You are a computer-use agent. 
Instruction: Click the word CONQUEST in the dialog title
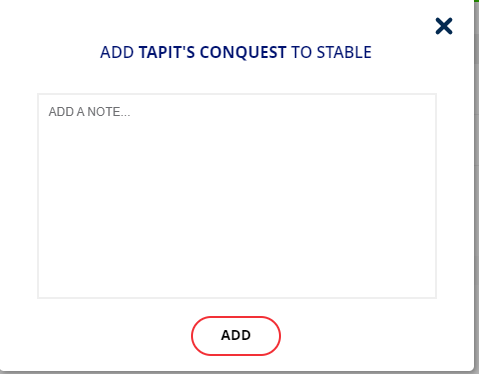(x=243, y=52)
